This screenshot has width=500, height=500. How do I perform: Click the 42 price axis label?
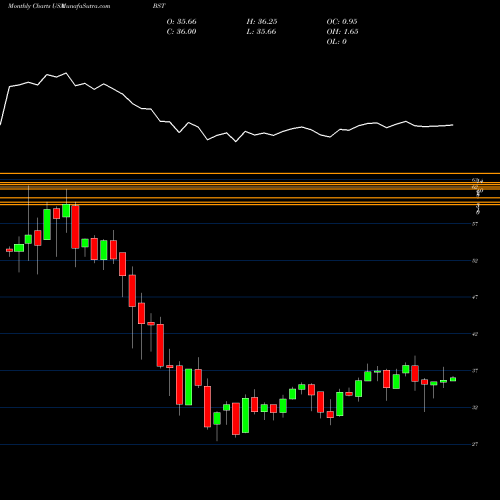point(475,334)
